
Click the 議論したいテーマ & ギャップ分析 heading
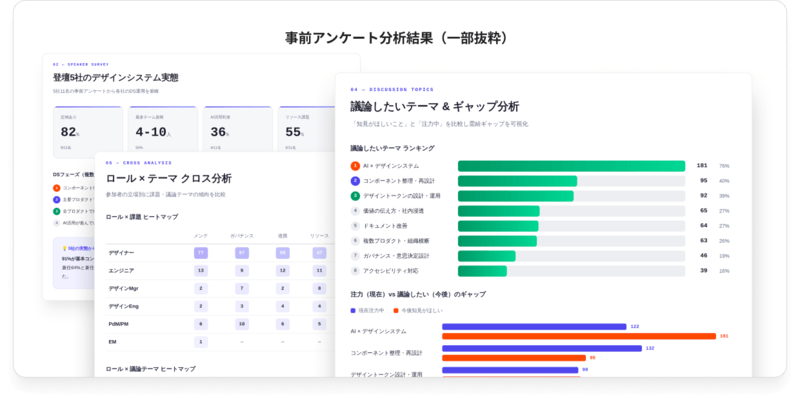tap(435, 107)
